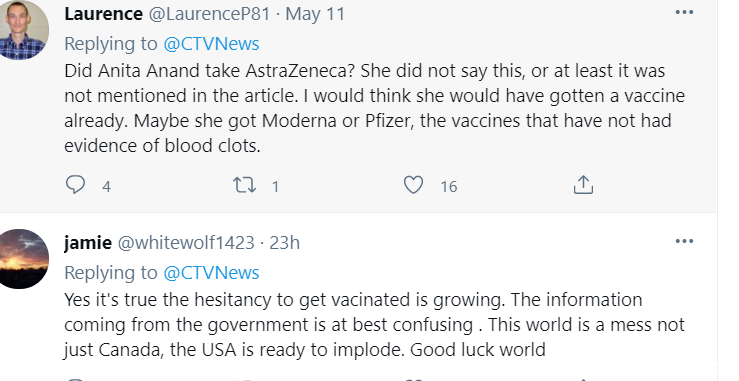The width and height of the screenshot is (739, 381).
Task: Open jamie's tweet text about vaccine hesitancy
Action: tap(375, 325)
